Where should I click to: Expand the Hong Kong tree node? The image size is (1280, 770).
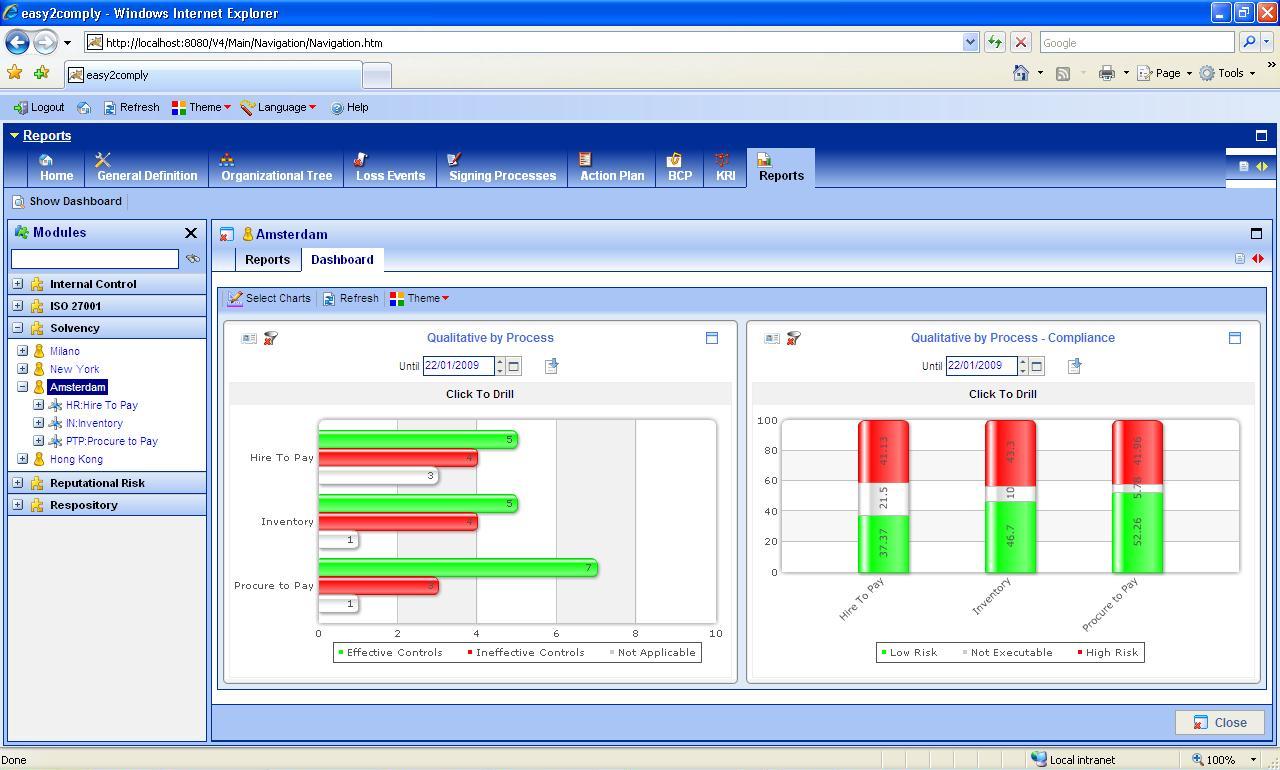(x=23, y=459)
